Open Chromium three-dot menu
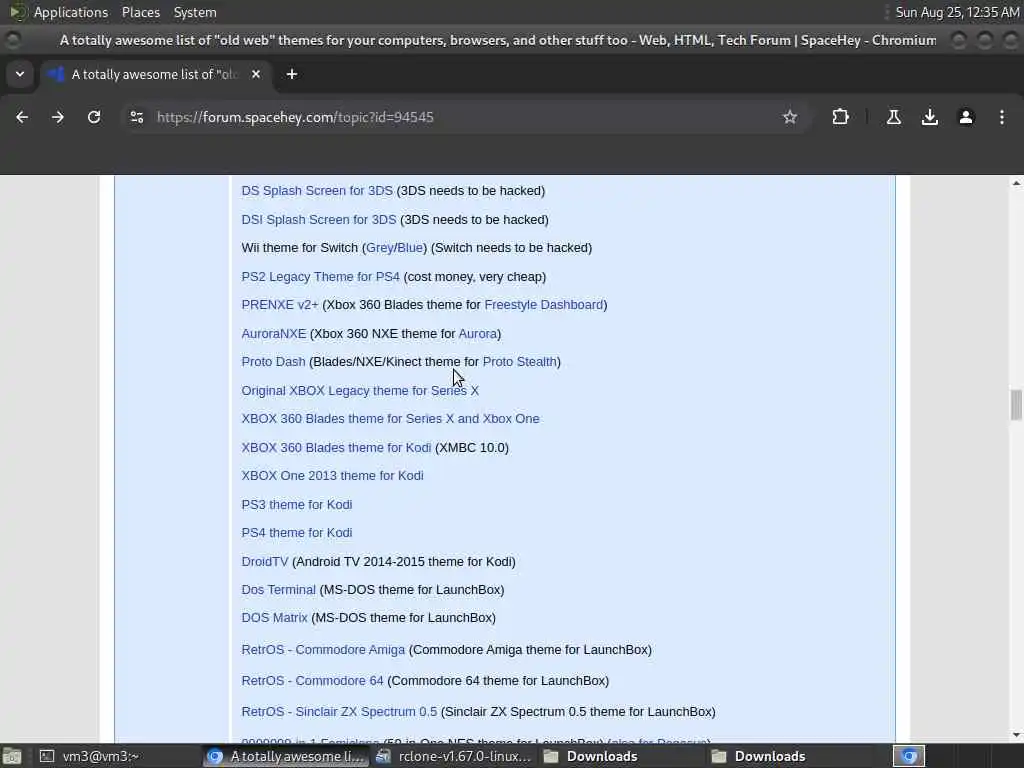1024x768 pixels. (1002, 118)
